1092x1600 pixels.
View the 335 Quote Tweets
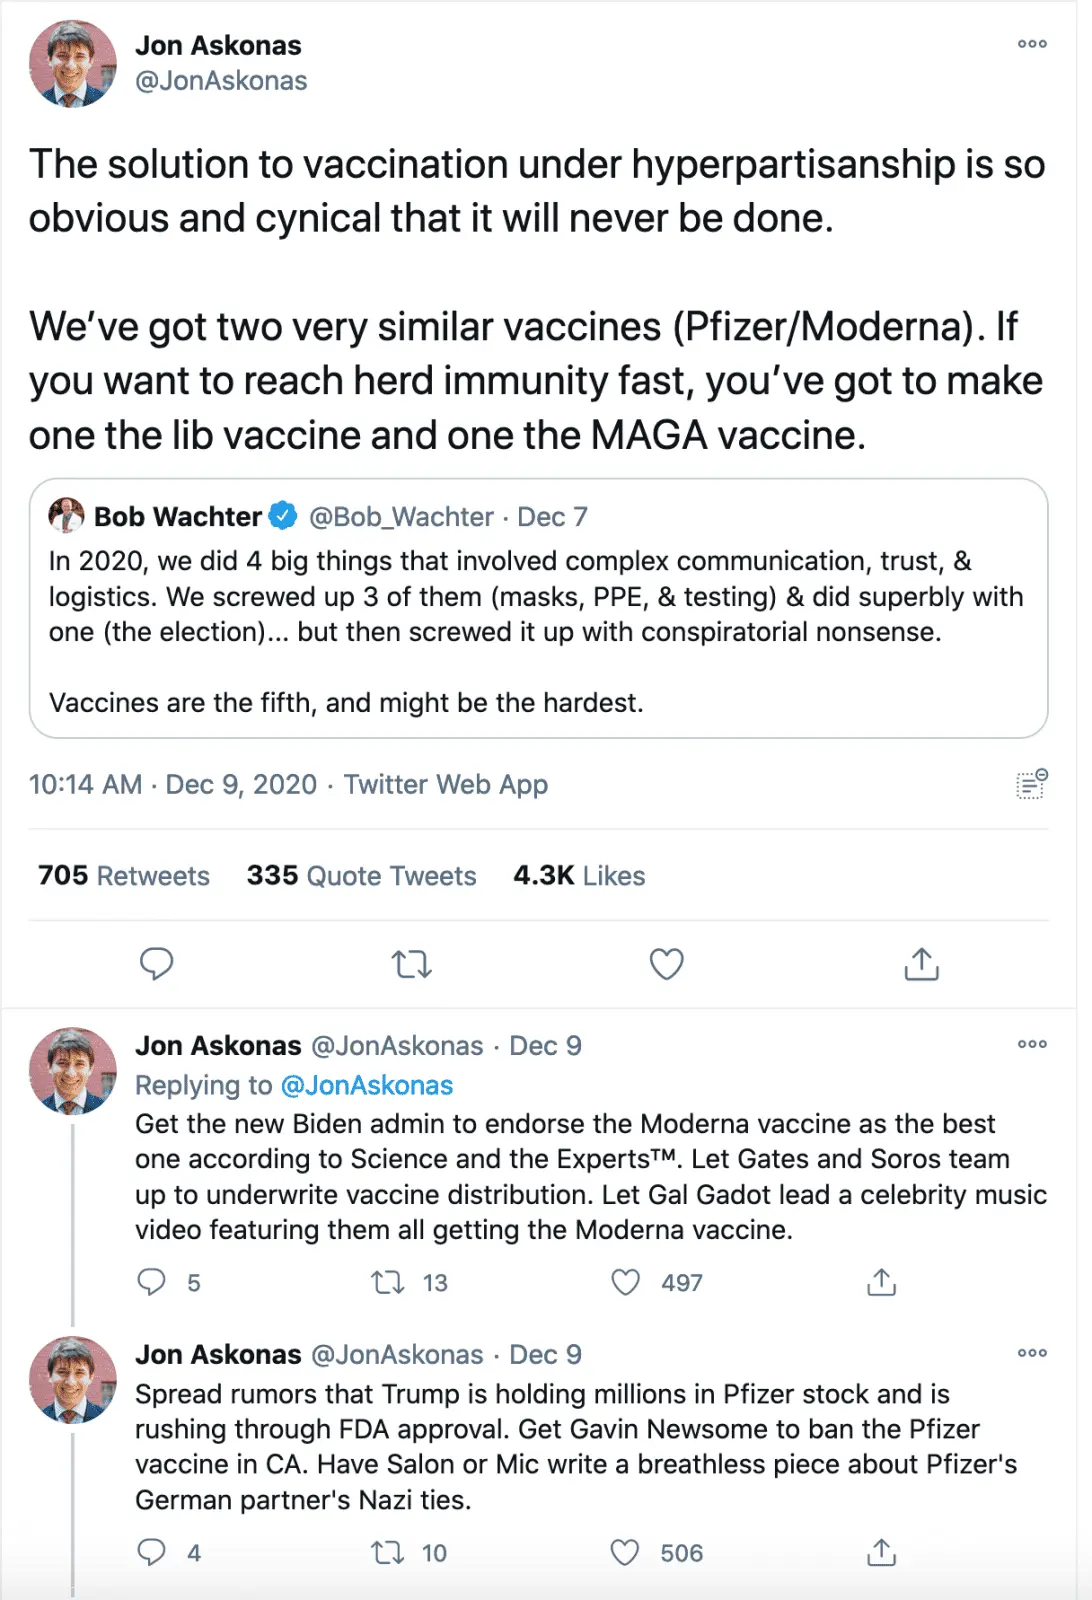[361, 876]
